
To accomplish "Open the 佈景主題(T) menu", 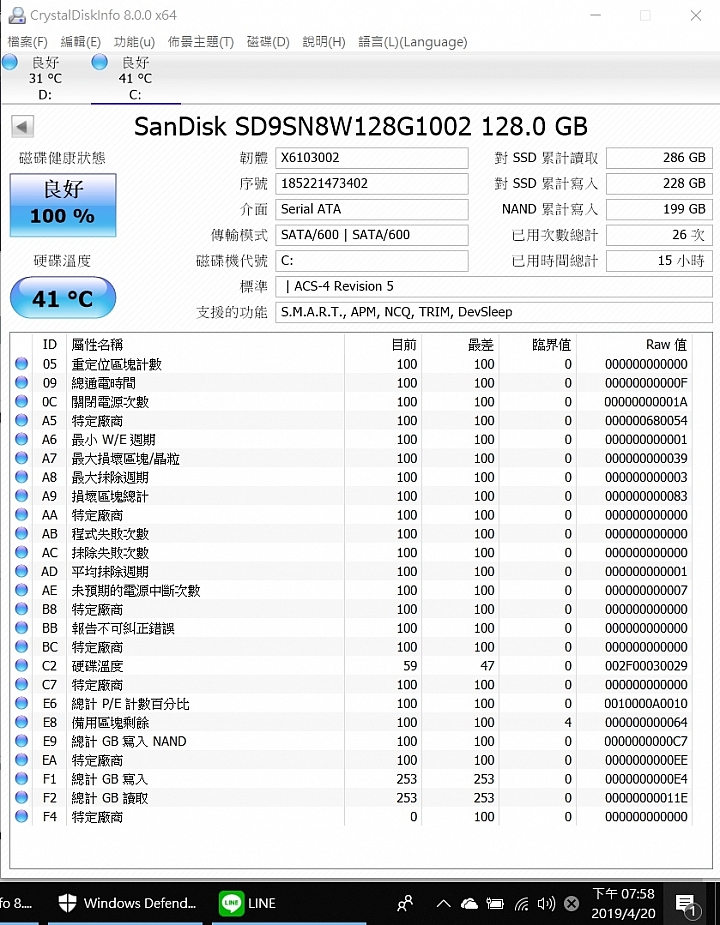I will tap(201, 42).
